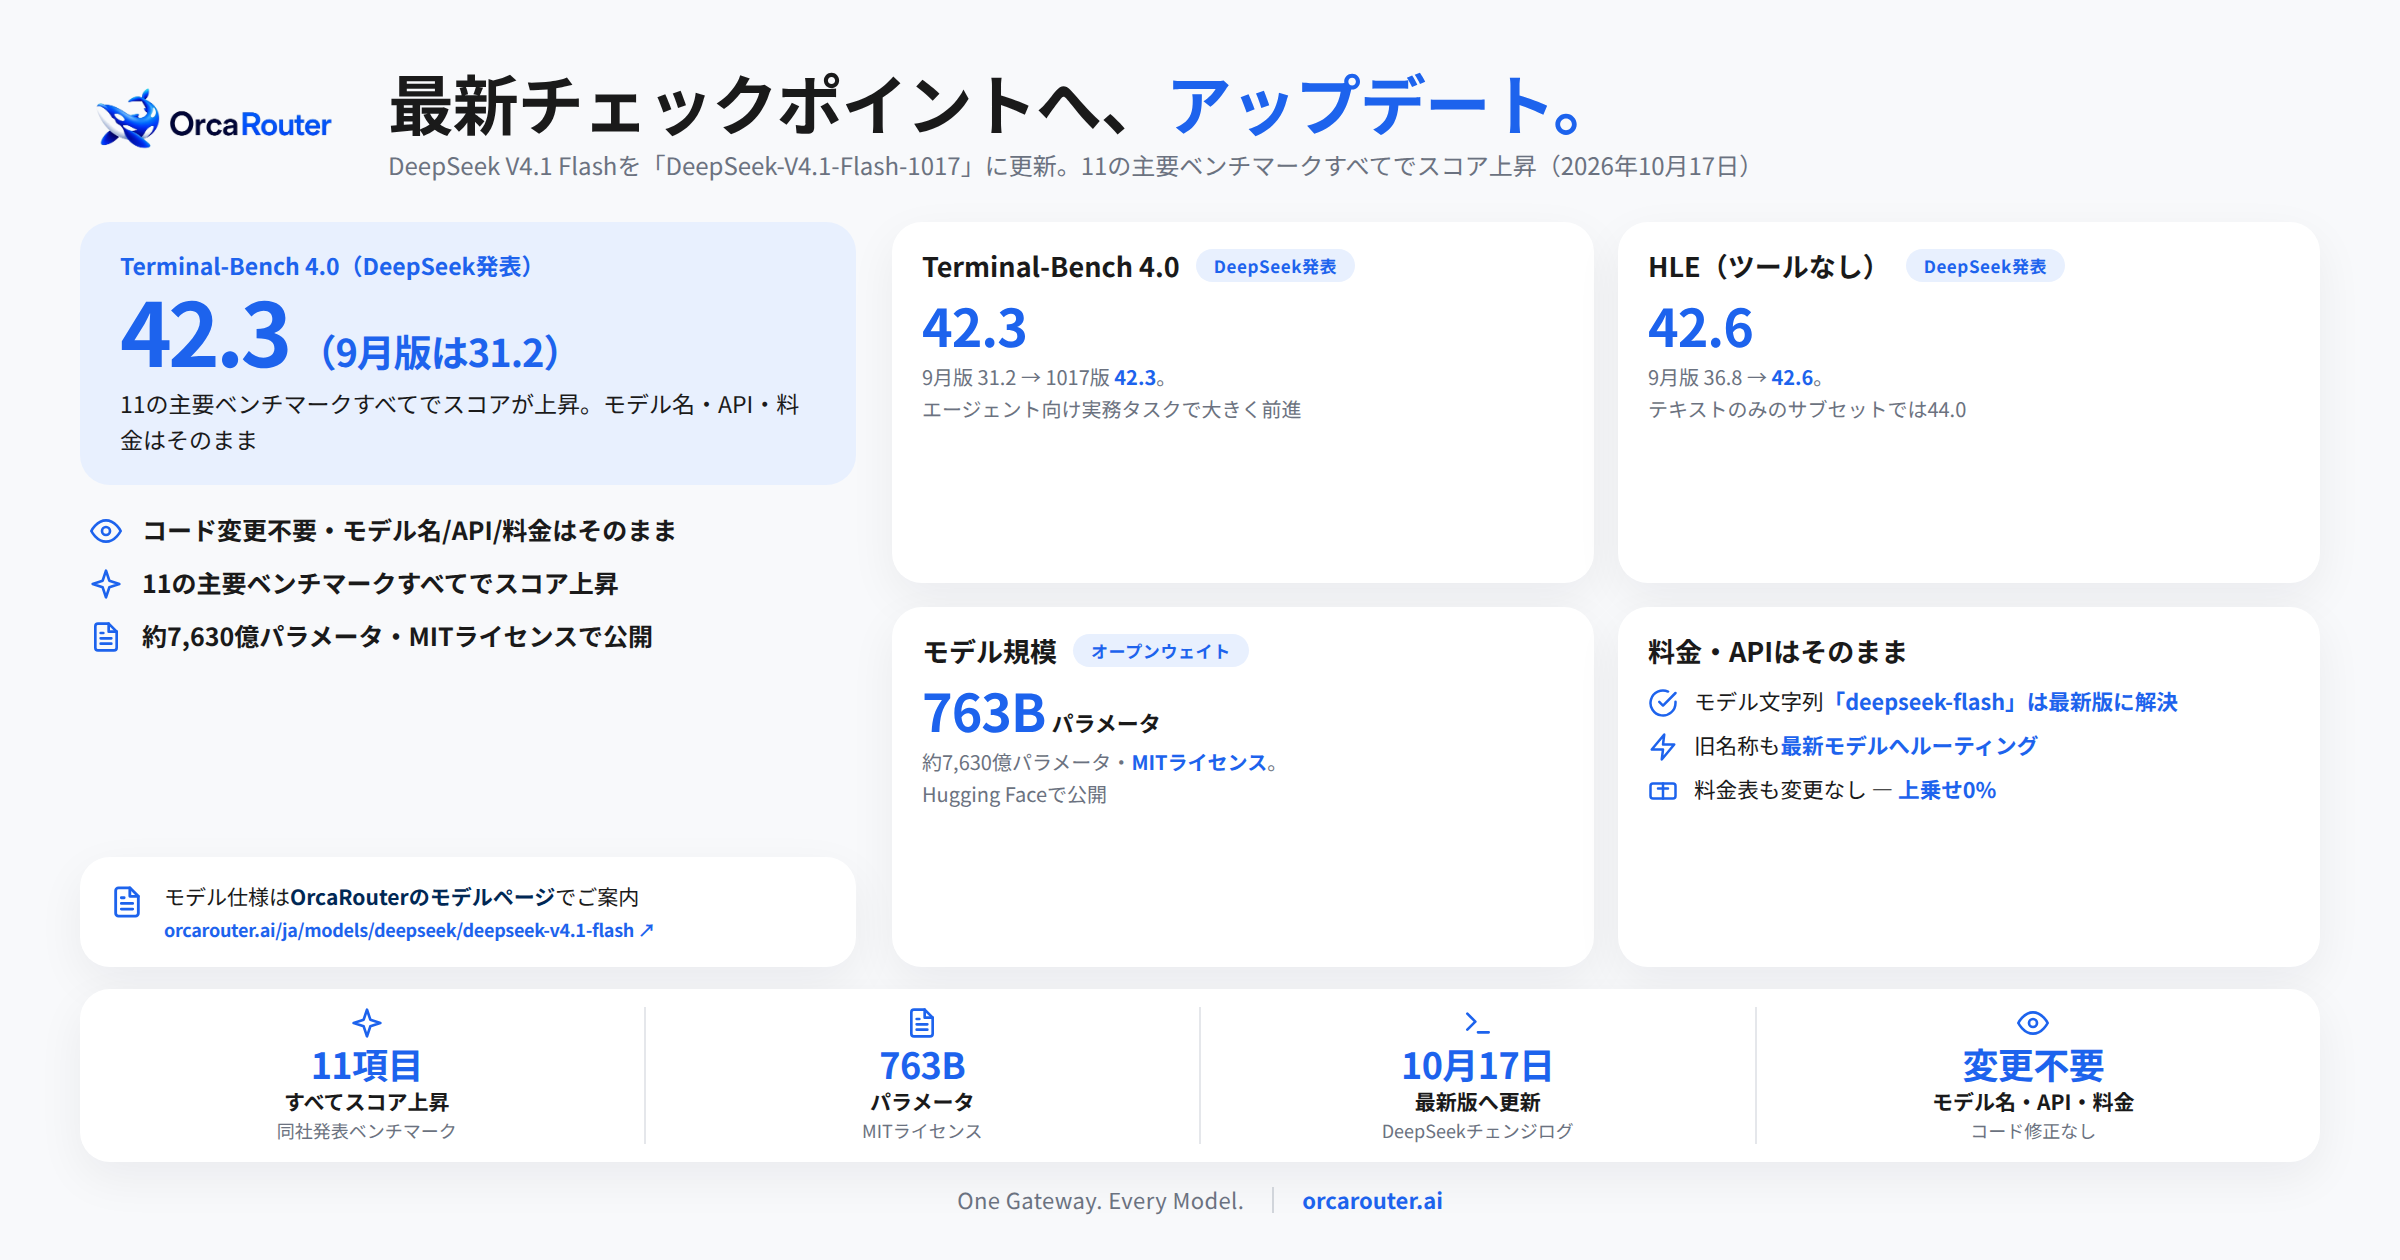This screenshot has width=2400, height=1260.
Task: Click document icon above 763B パラメータ stat
Action: (922, 1023)
